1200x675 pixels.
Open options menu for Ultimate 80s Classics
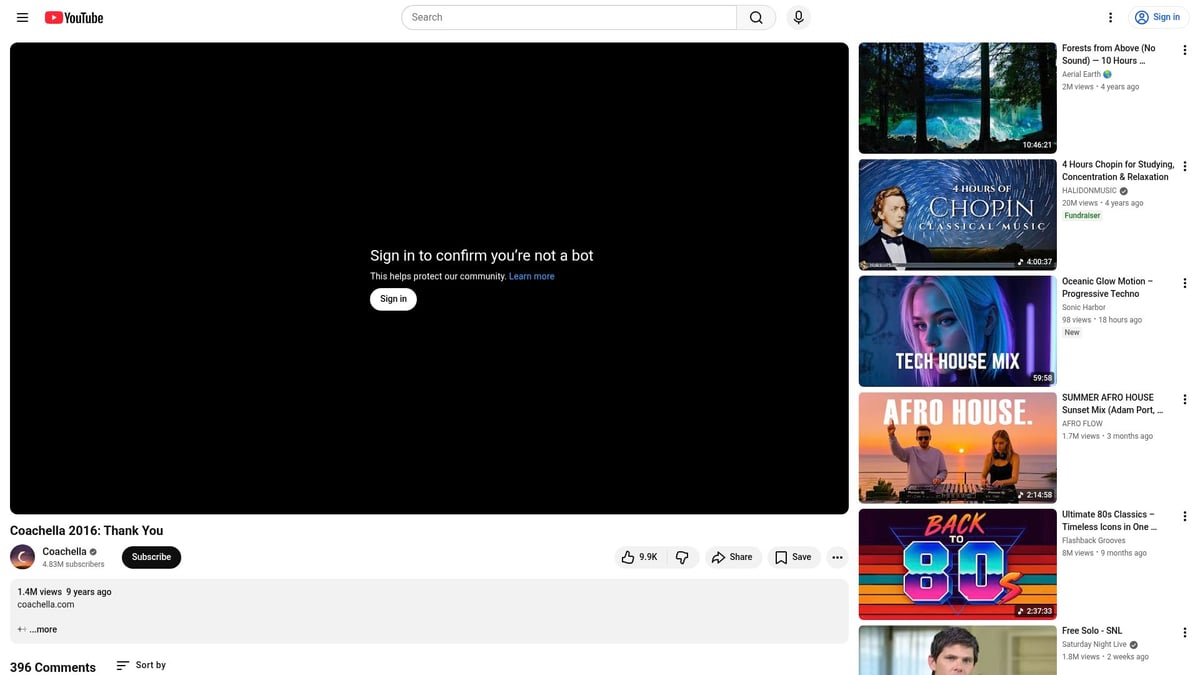(1185, 516)
